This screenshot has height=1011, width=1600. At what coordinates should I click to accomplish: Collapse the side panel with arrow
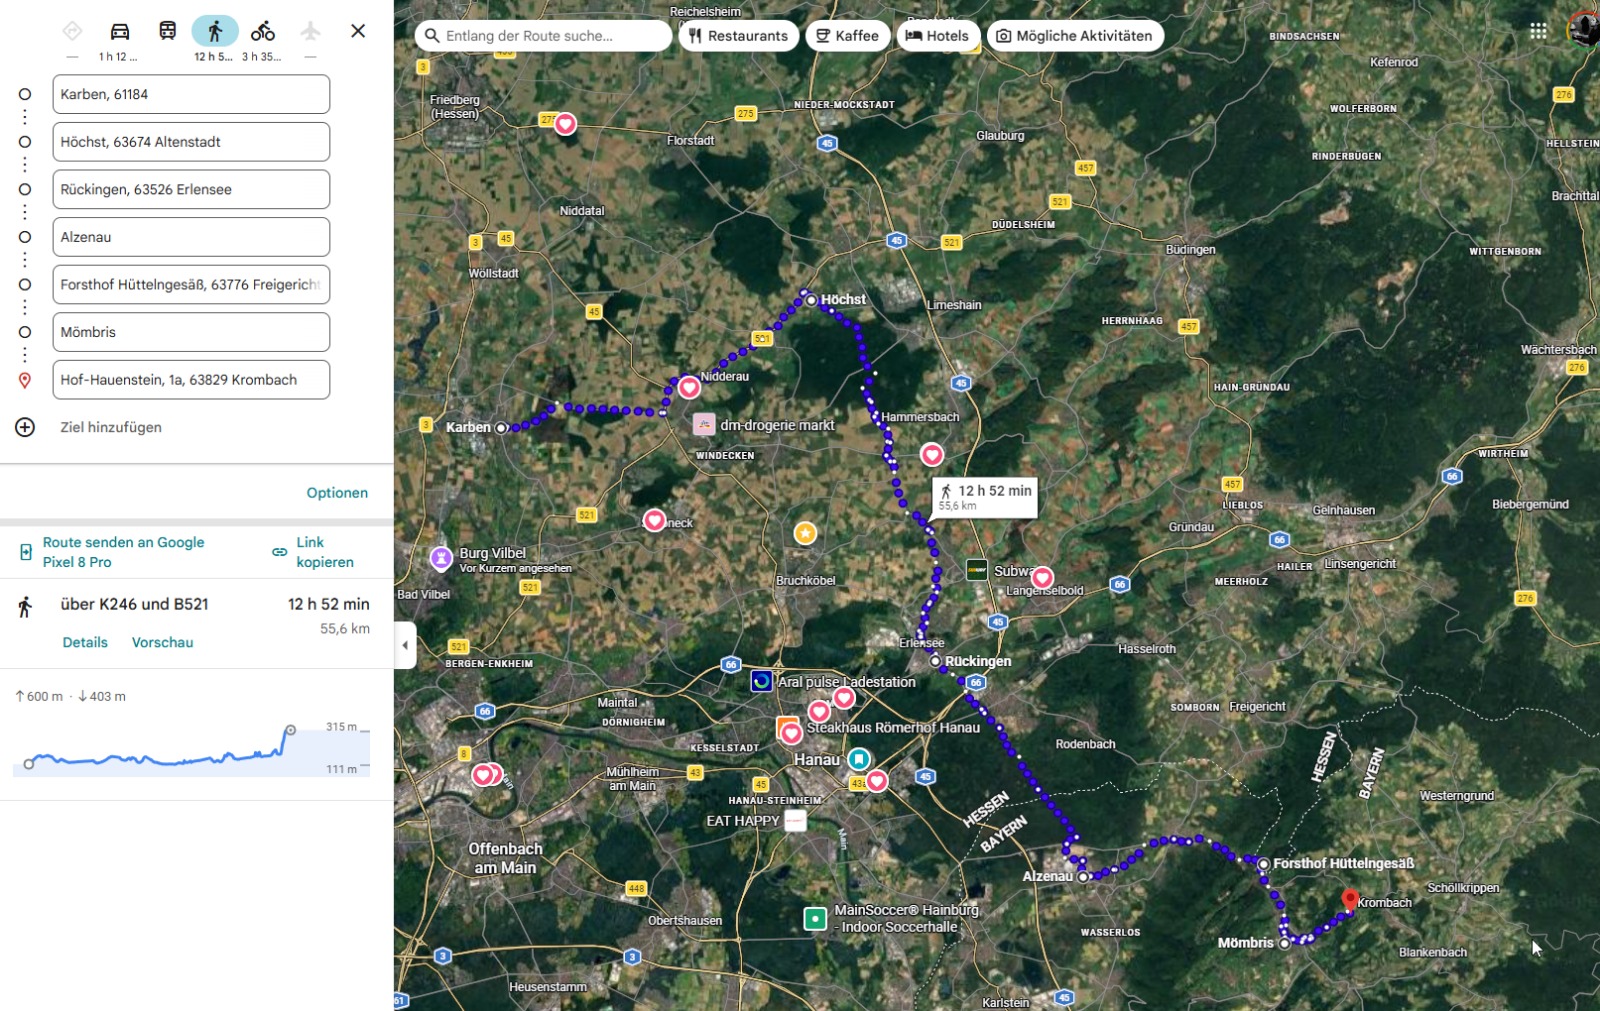(x=405, y=645)
